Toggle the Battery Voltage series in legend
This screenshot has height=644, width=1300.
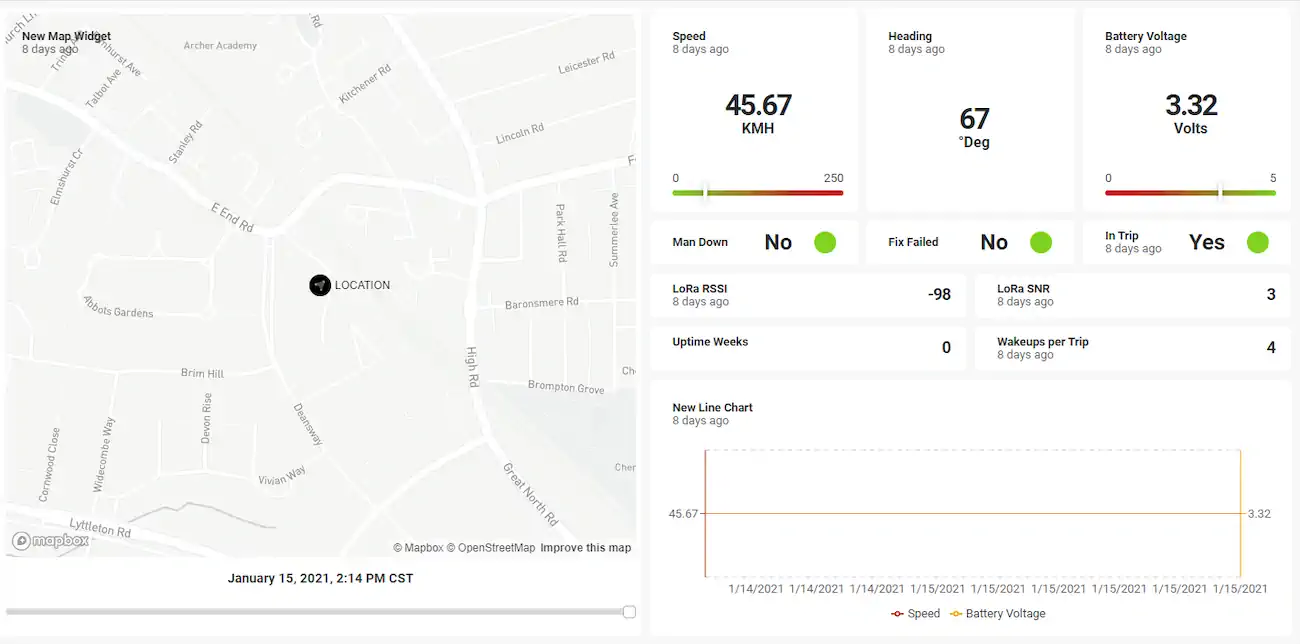click(x=998, y=613)
